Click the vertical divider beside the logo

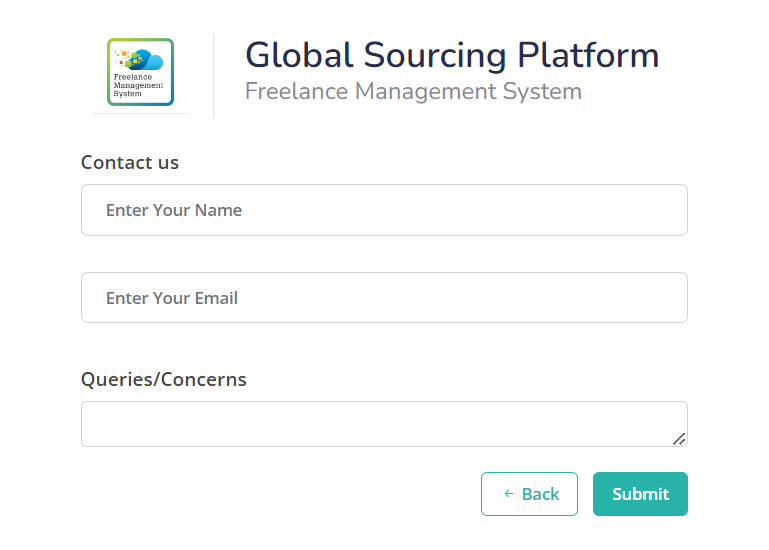pos(214,75)
